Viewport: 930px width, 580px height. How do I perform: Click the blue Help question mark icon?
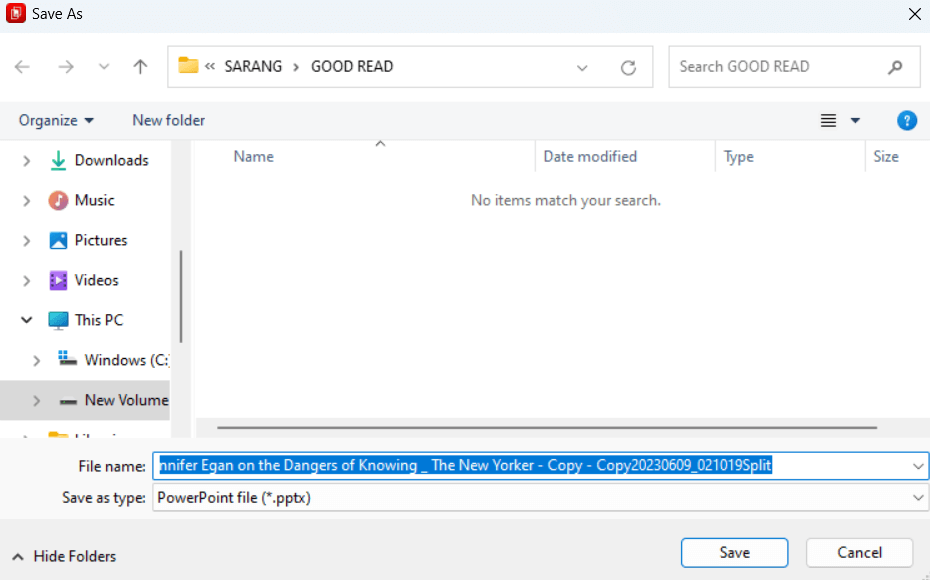(906, 121)
